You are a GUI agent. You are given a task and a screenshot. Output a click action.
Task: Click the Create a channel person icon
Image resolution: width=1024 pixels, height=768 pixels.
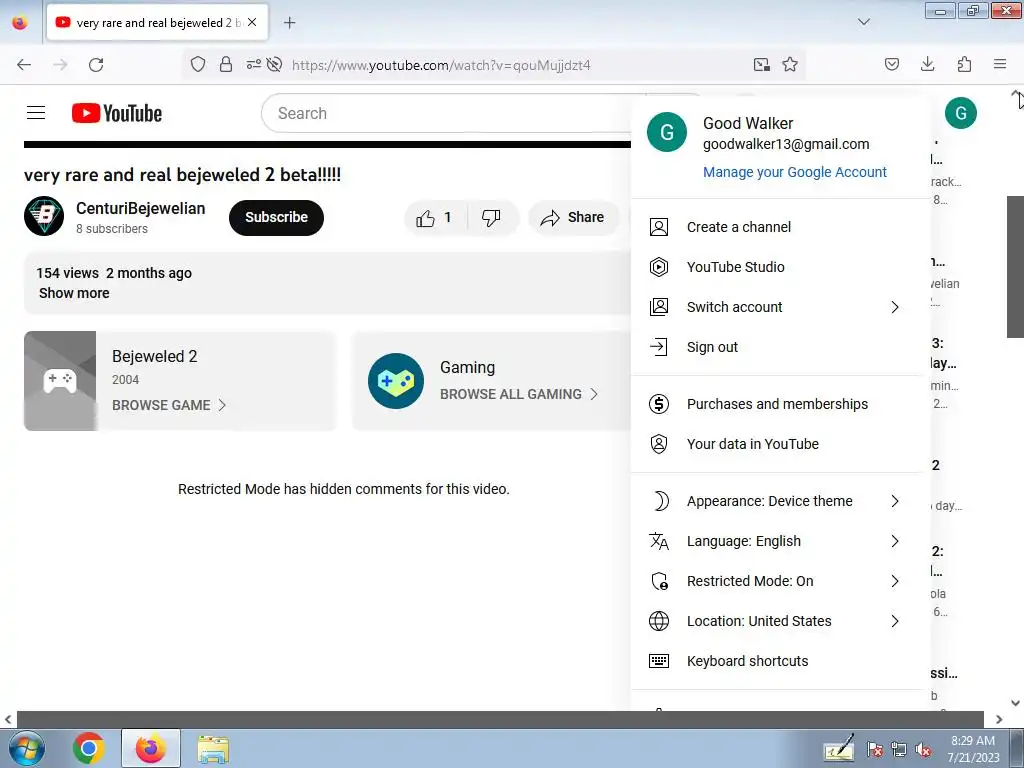[x=659, y=227]
